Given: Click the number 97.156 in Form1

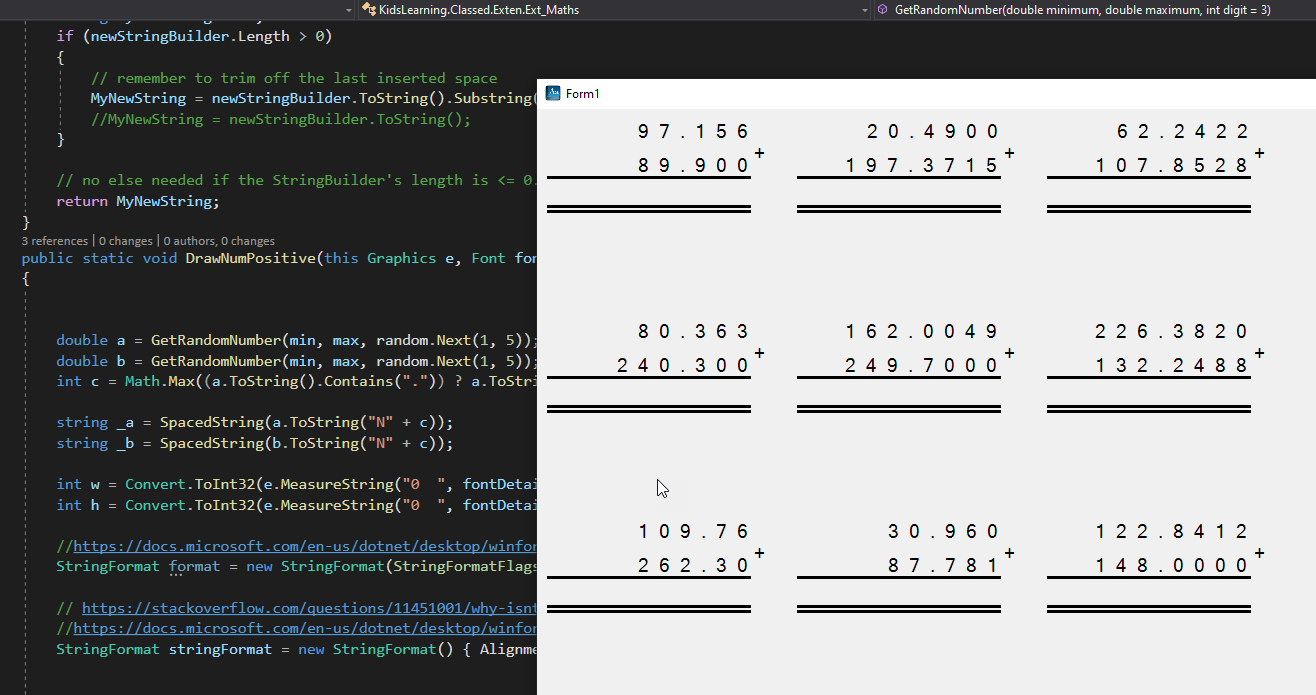Looking at the screenshot, I should point(693,132).
